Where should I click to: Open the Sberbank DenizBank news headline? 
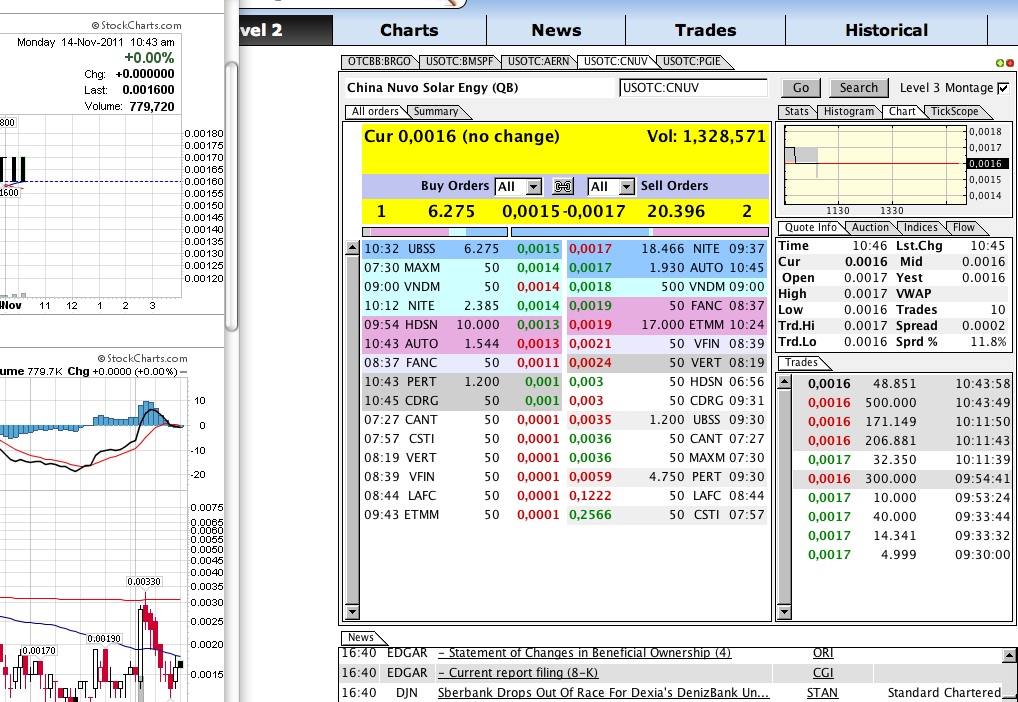point(603,692)
